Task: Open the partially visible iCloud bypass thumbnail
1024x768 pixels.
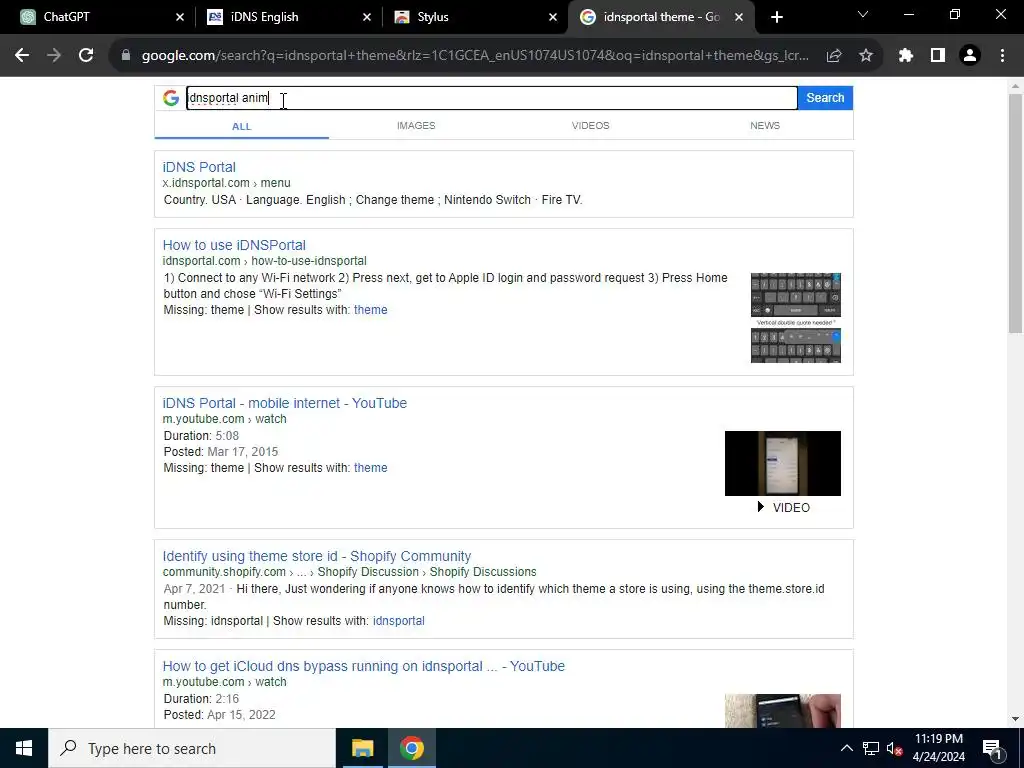Action: tap(782, 711)
